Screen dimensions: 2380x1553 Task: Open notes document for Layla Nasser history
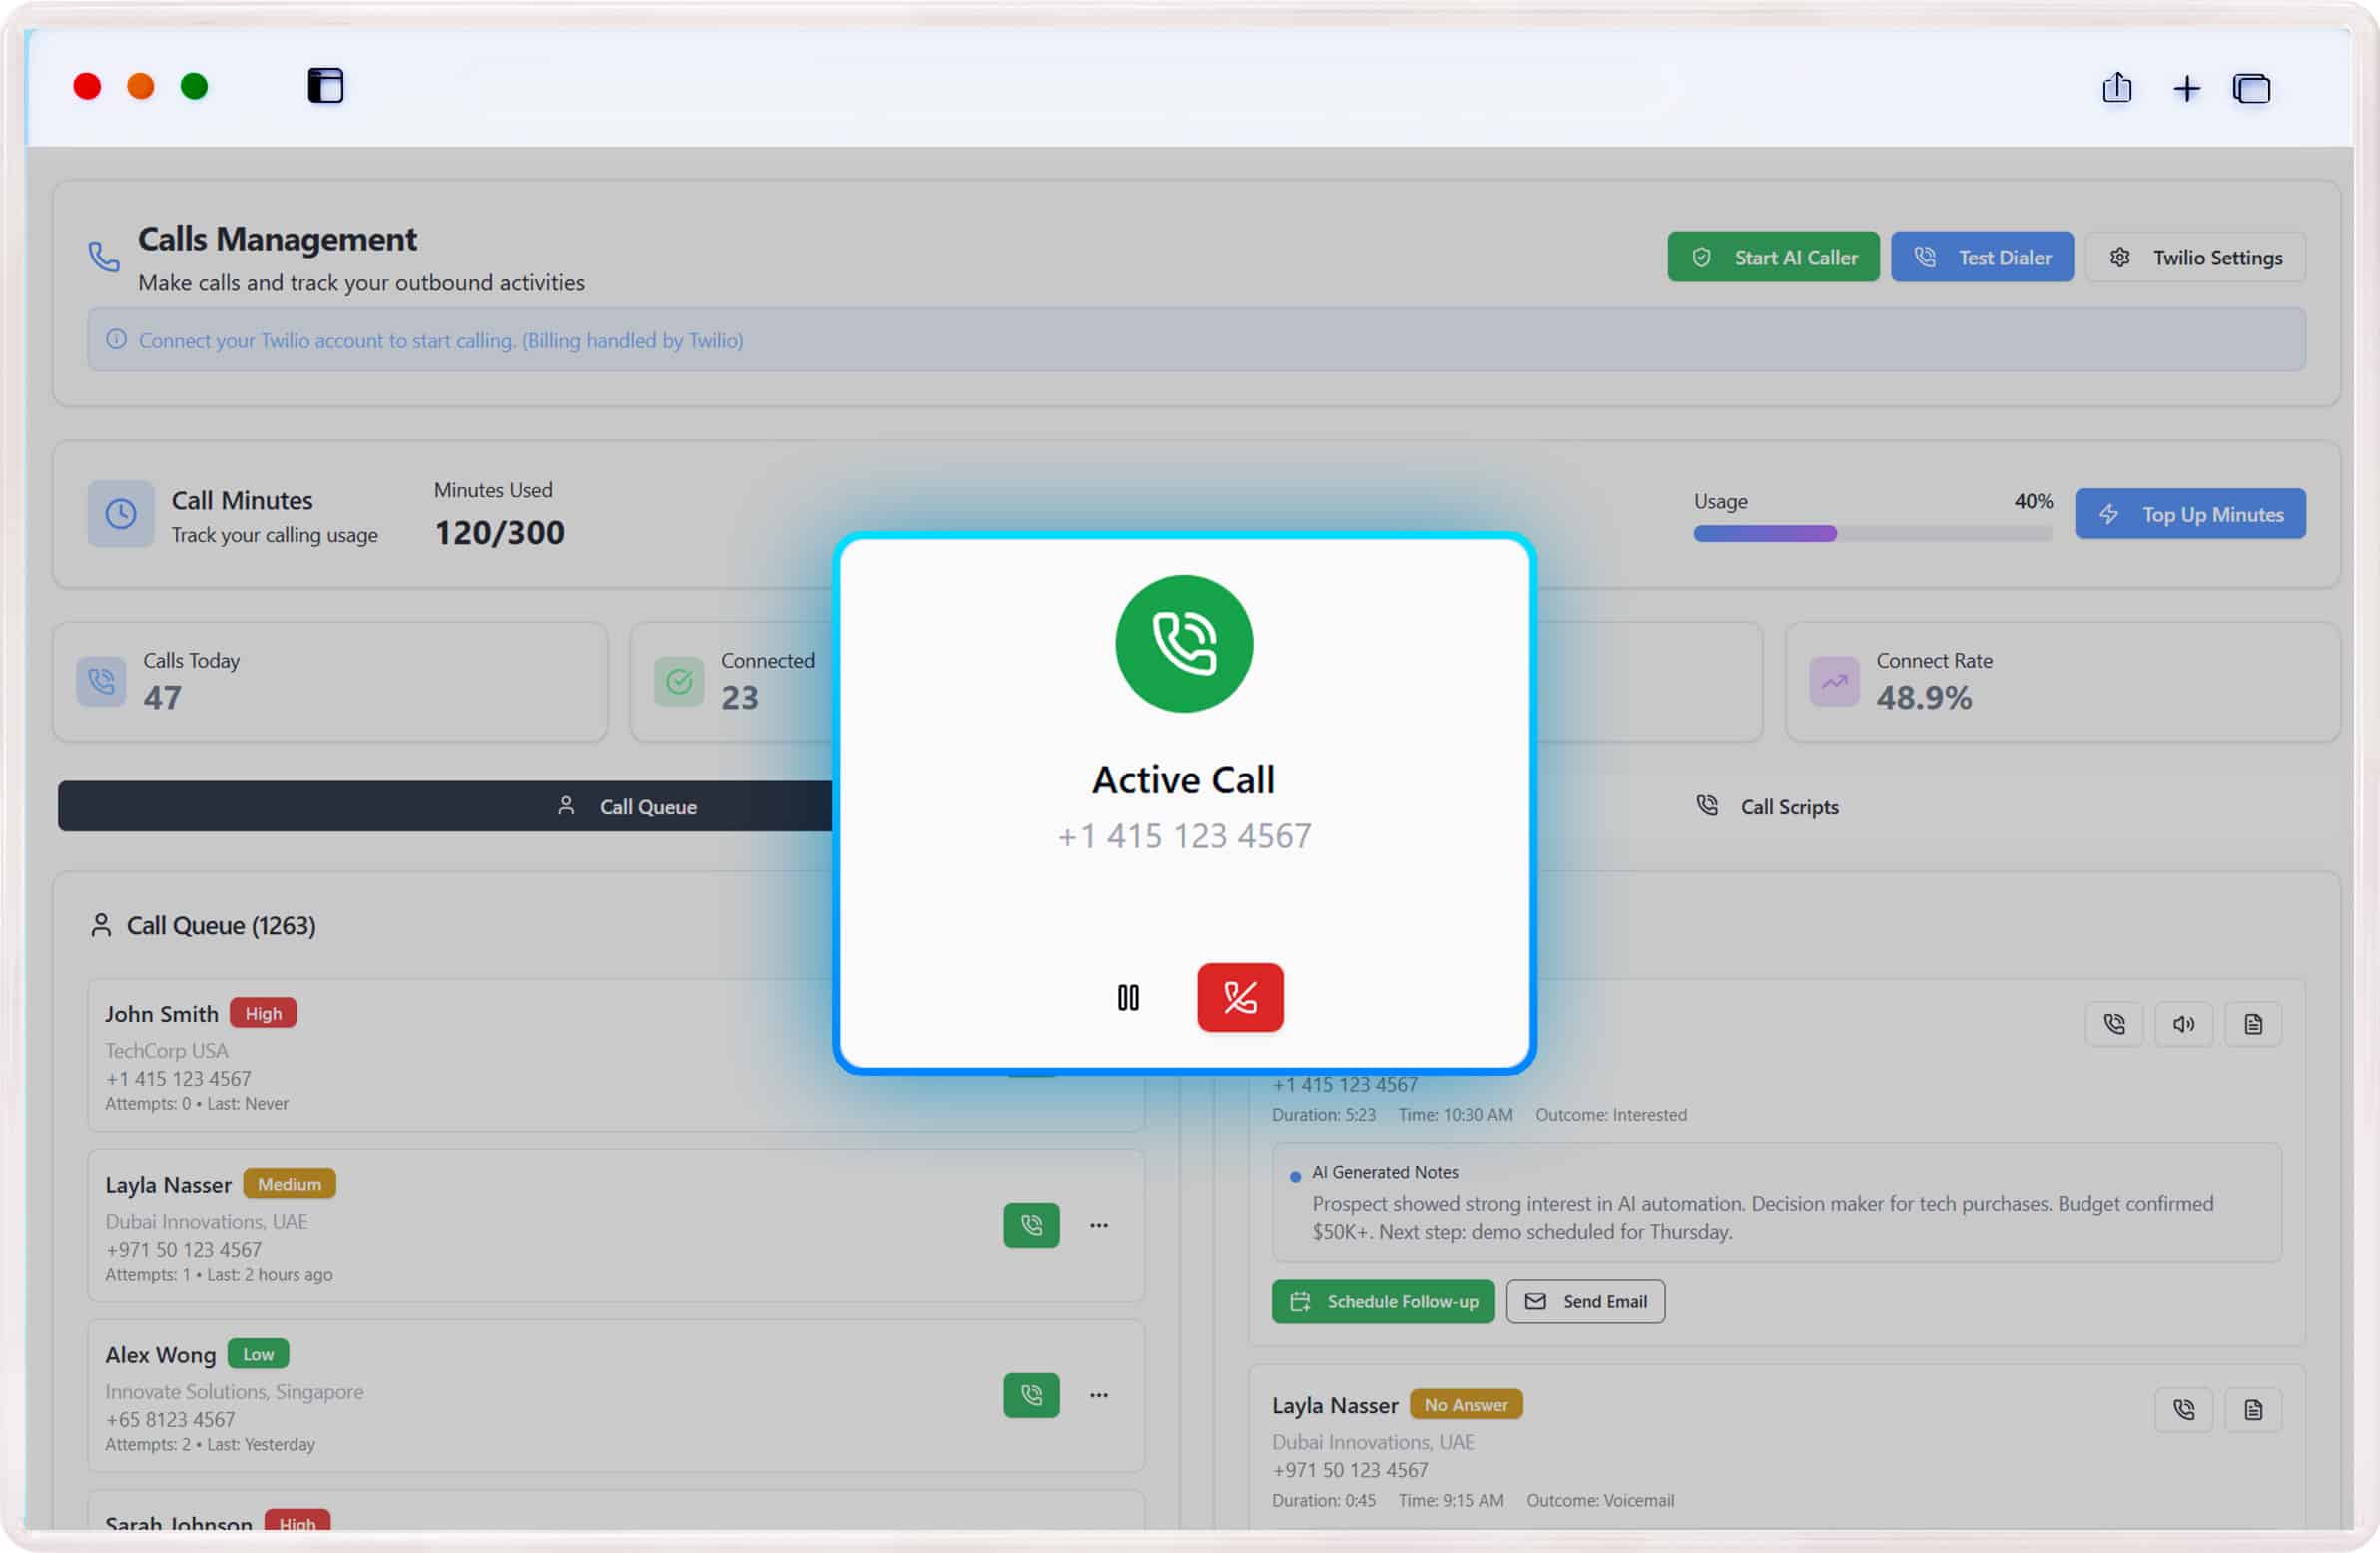click(x=2252, y=1409)
